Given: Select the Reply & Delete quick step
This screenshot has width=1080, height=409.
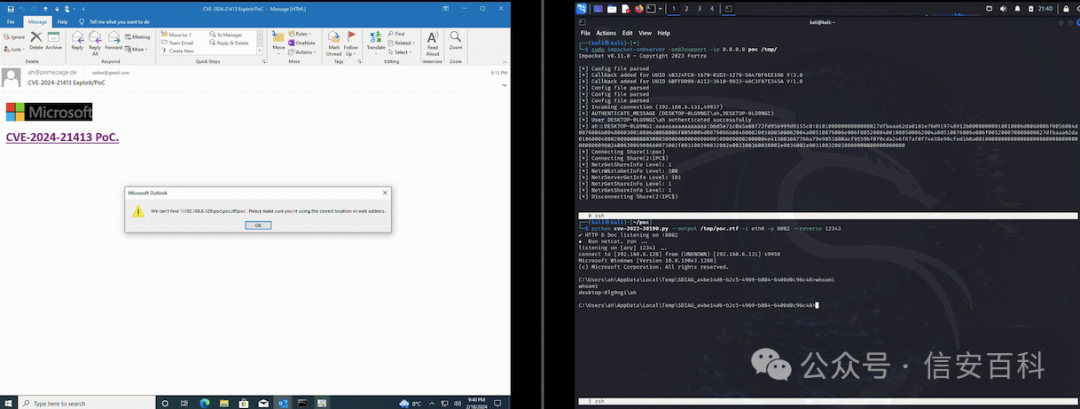Looking at the screenshot, I should pos(229,43).
